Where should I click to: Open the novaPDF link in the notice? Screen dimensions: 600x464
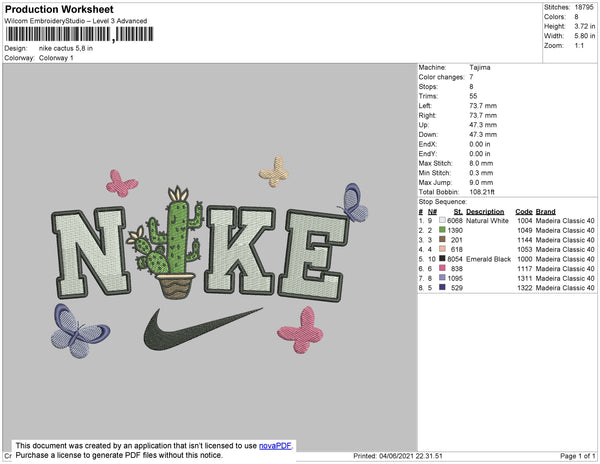[275, 446]
